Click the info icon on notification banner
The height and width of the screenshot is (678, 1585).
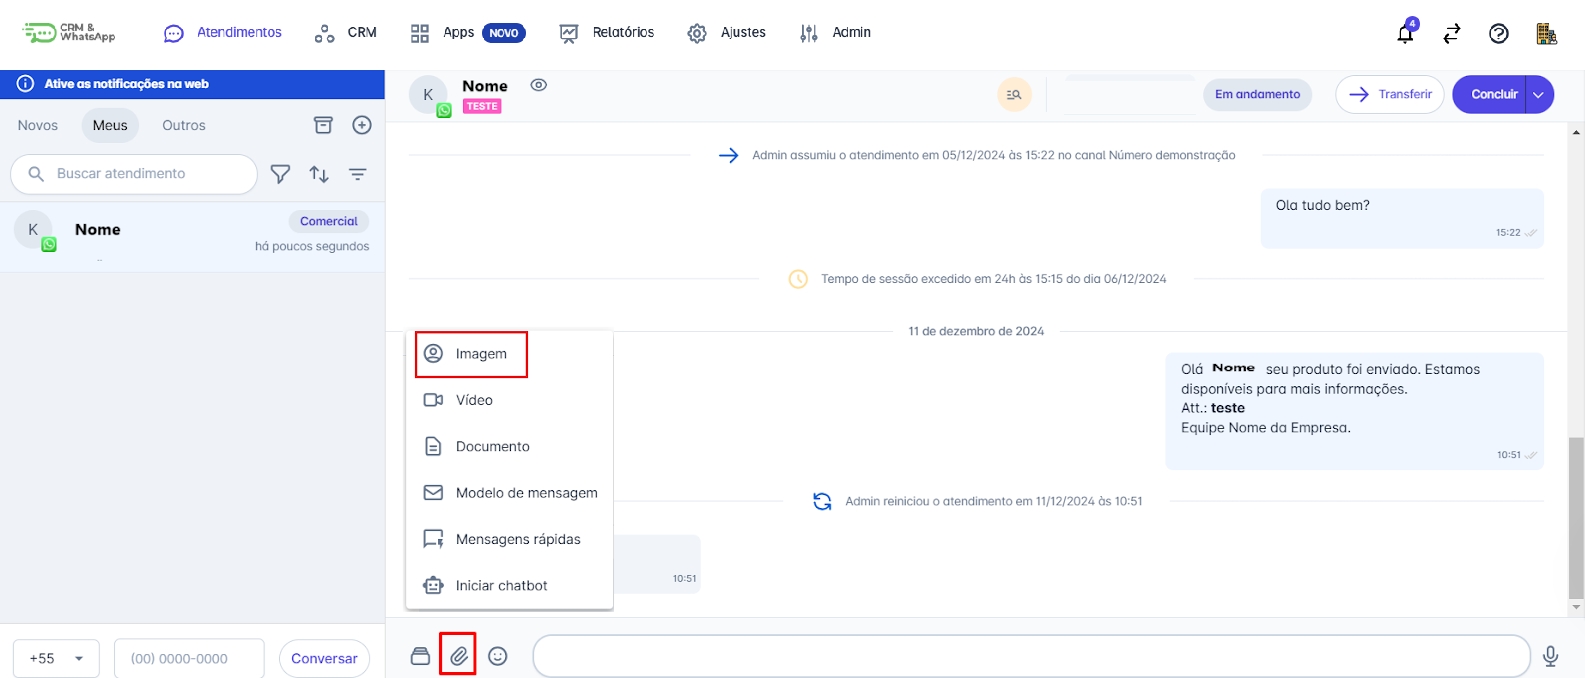26,84
